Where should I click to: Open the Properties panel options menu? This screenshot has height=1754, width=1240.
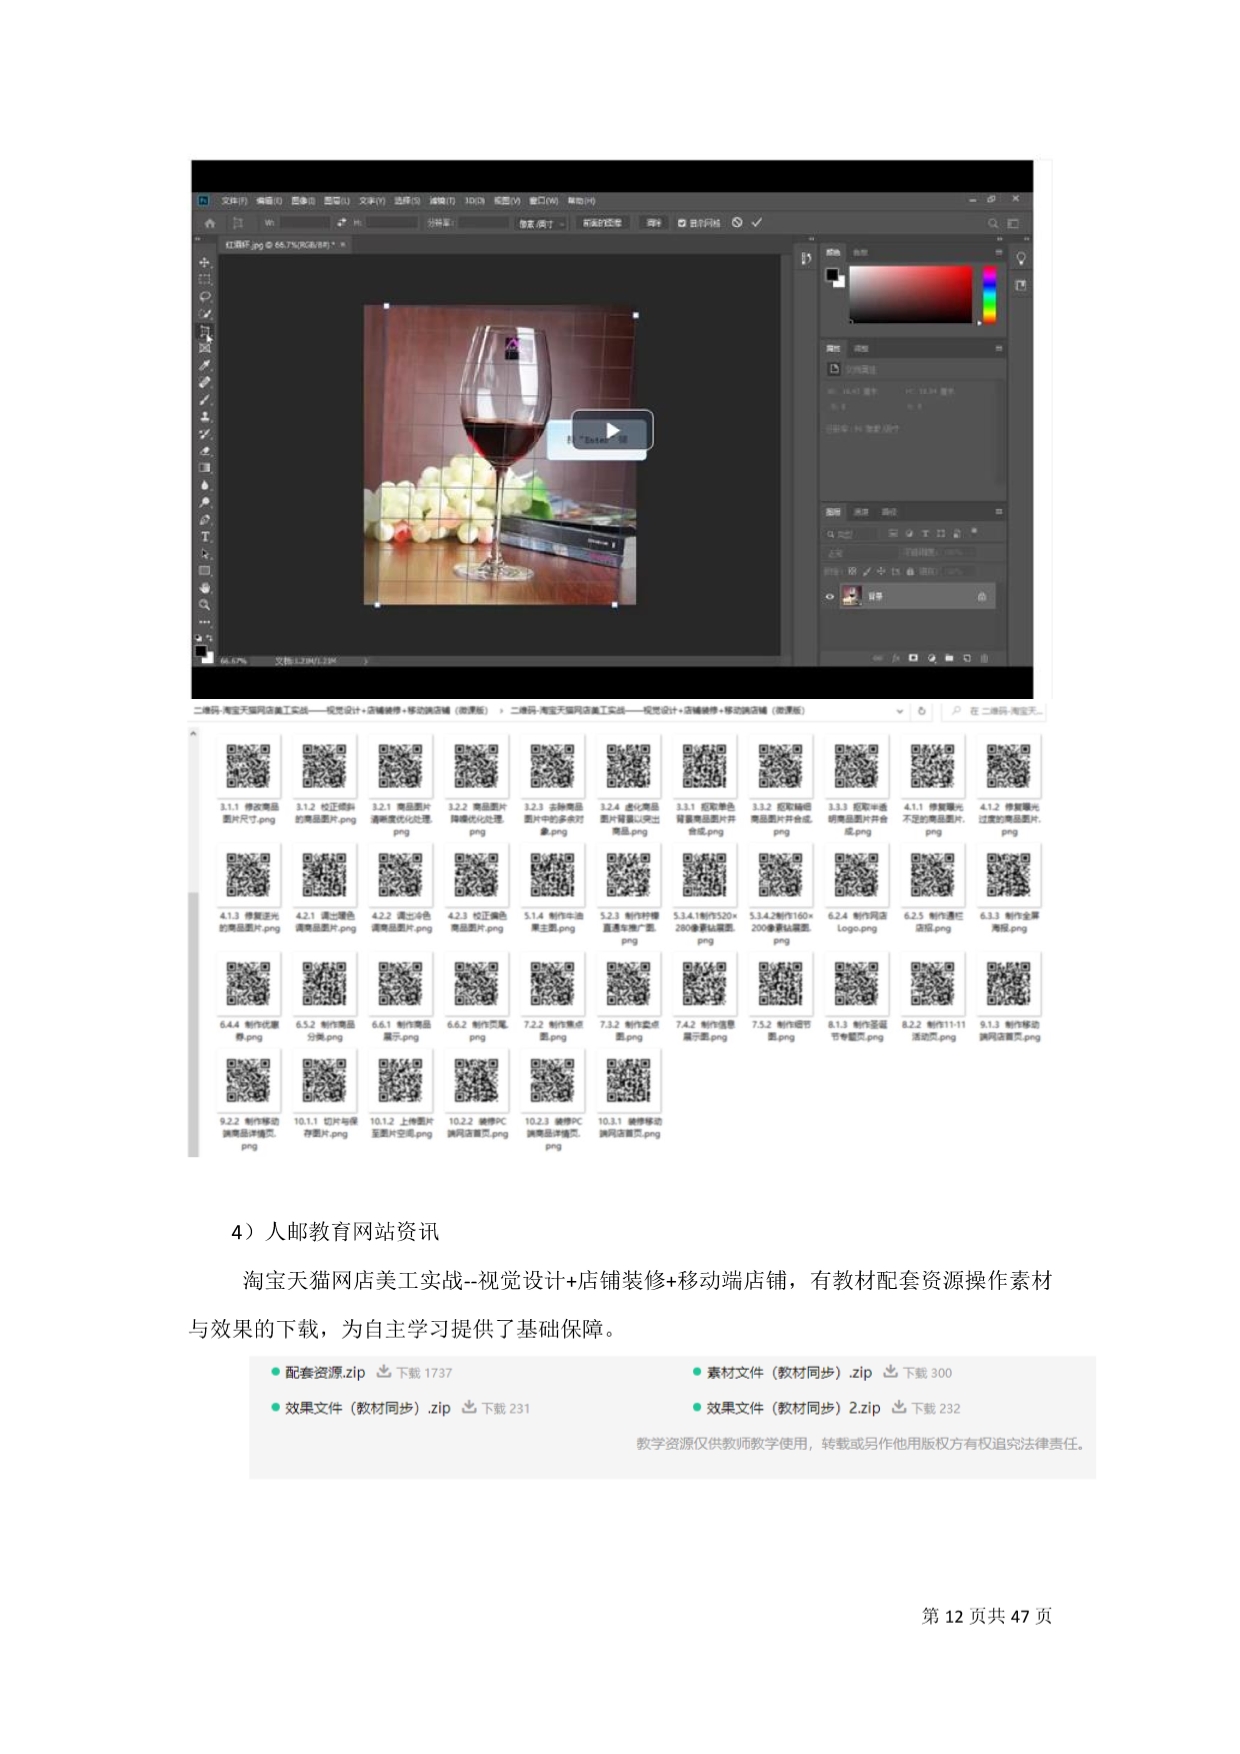coord(998,348)
